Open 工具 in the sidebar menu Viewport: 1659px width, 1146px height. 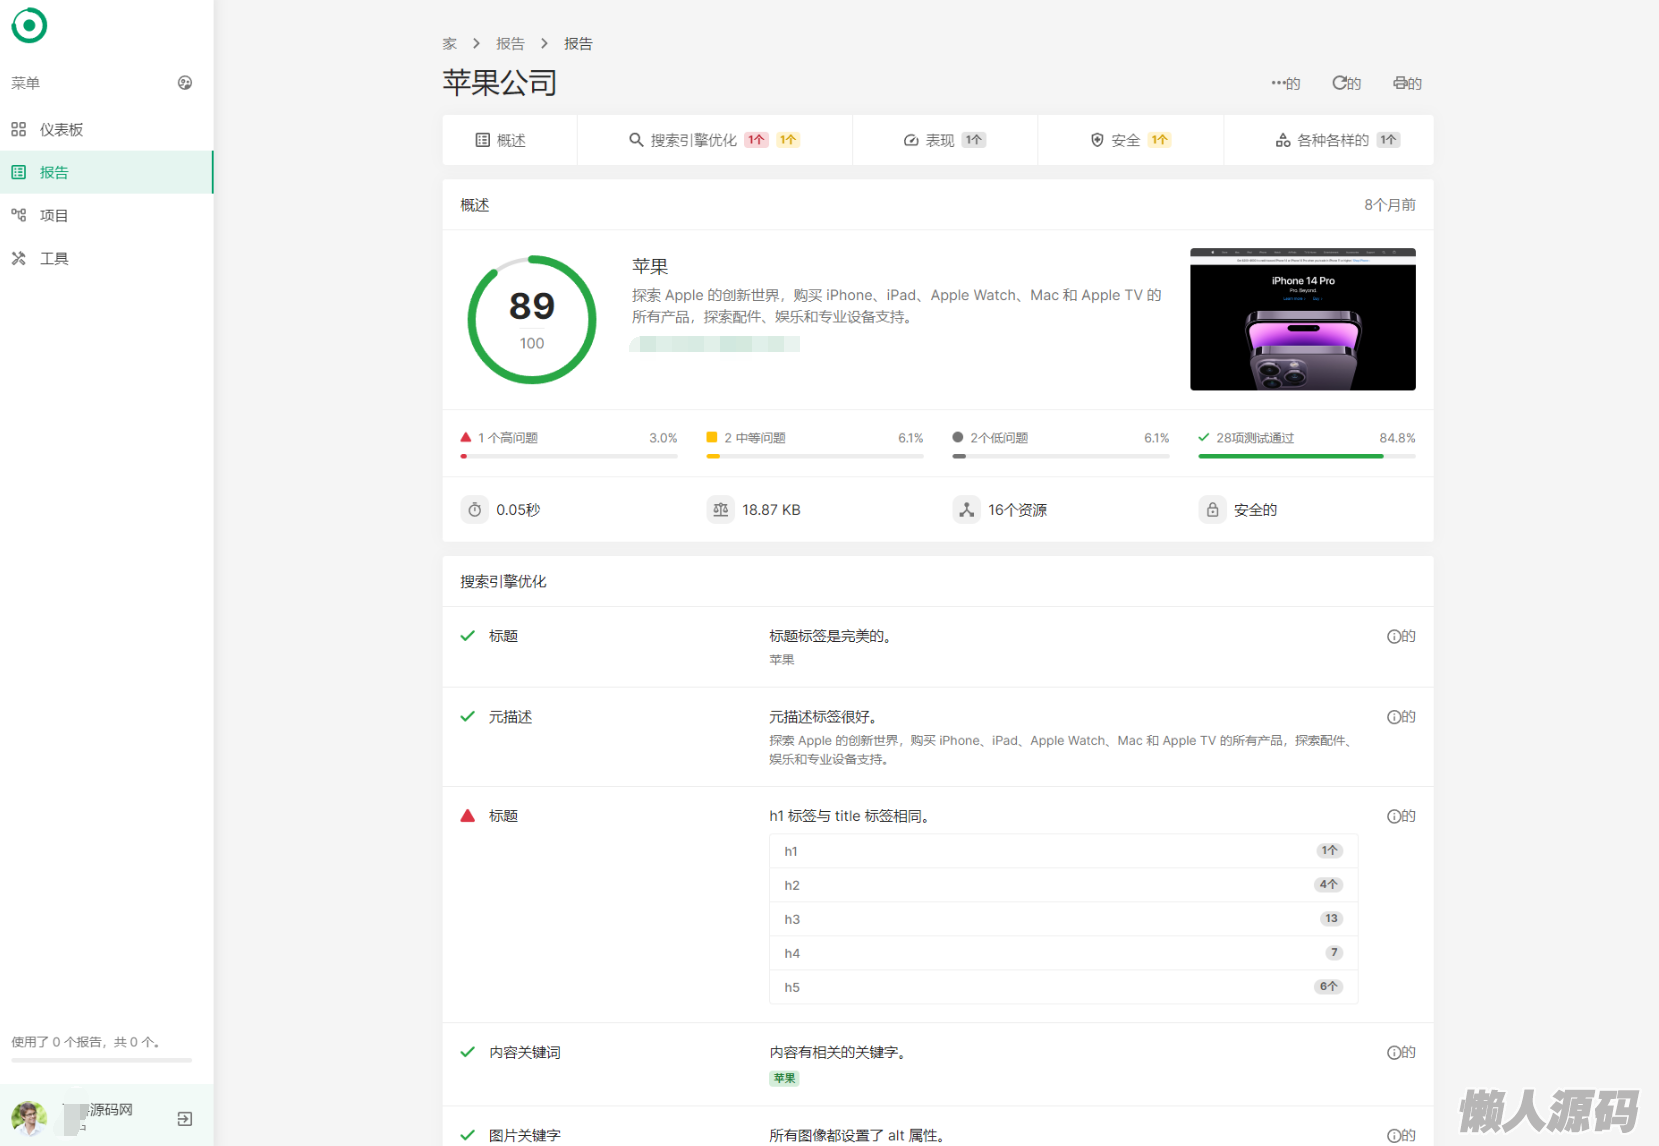tap(54, 259)
